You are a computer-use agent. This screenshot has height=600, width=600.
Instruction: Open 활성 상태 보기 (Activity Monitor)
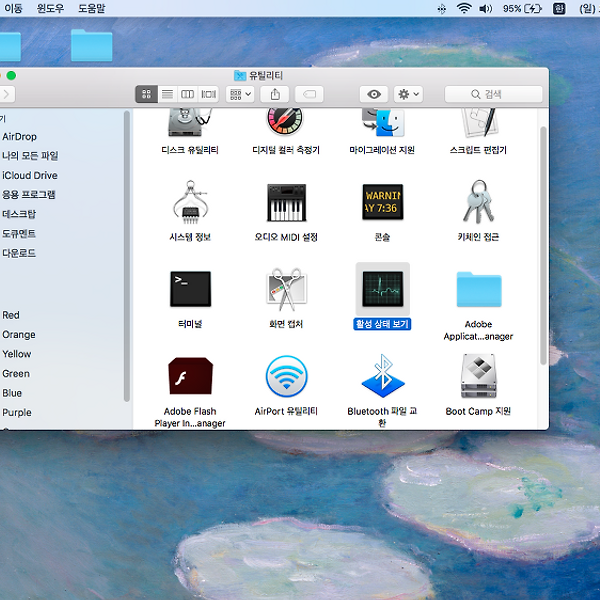click(x=382, y=290)
